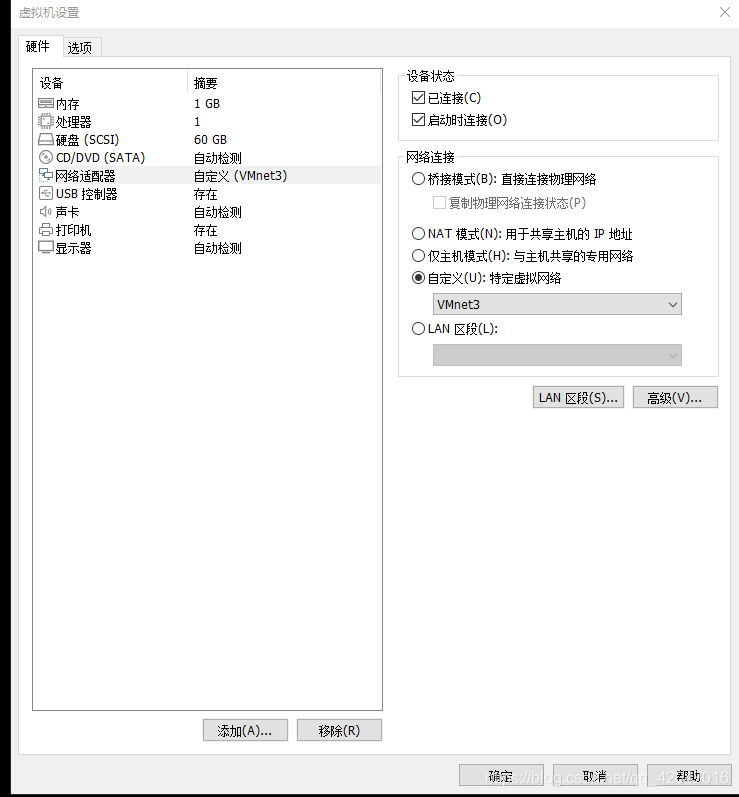Screen dimensions: 739x797
Task: Click the 添加(A)... button
Action: [x=245, y=730]
